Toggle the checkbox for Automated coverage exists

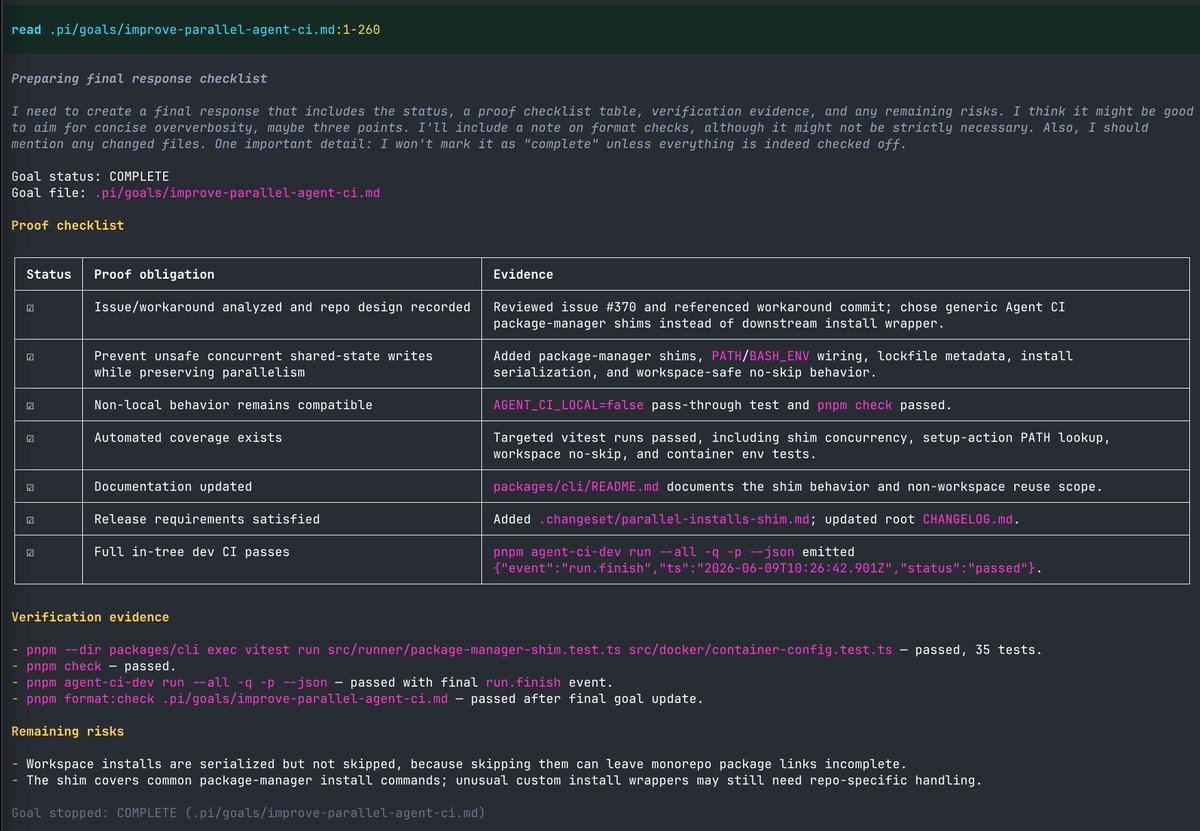pyautogui.click(x=31, y=437)
